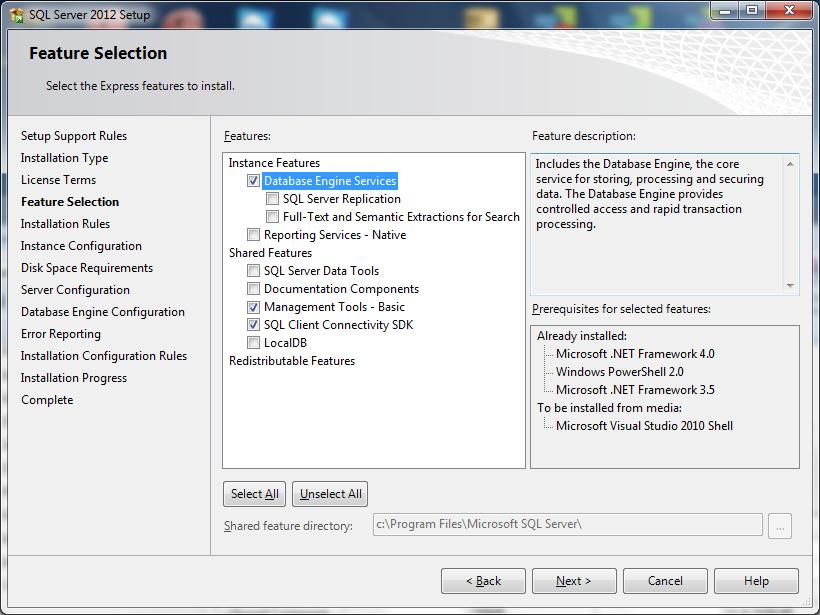
Task: Click the Shared feature directory path field
Action: [567, 525]
